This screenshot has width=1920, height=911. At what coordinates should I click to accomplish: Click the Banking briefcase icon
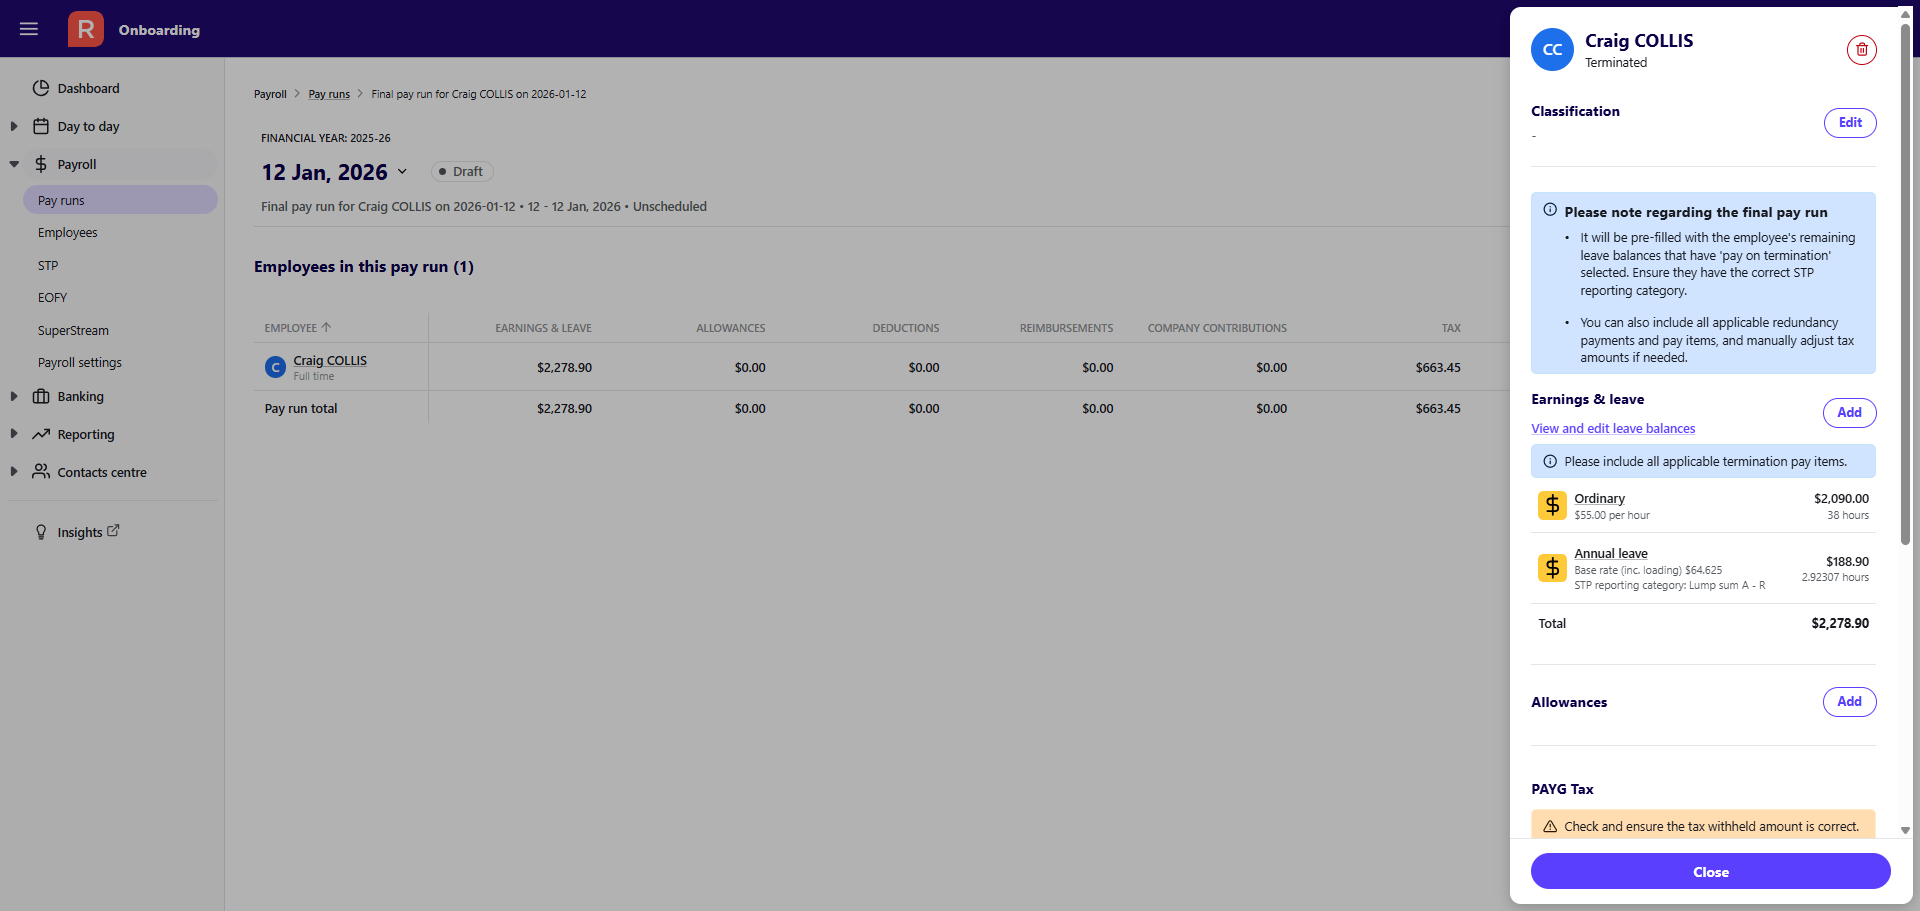(x=41, y=396)
